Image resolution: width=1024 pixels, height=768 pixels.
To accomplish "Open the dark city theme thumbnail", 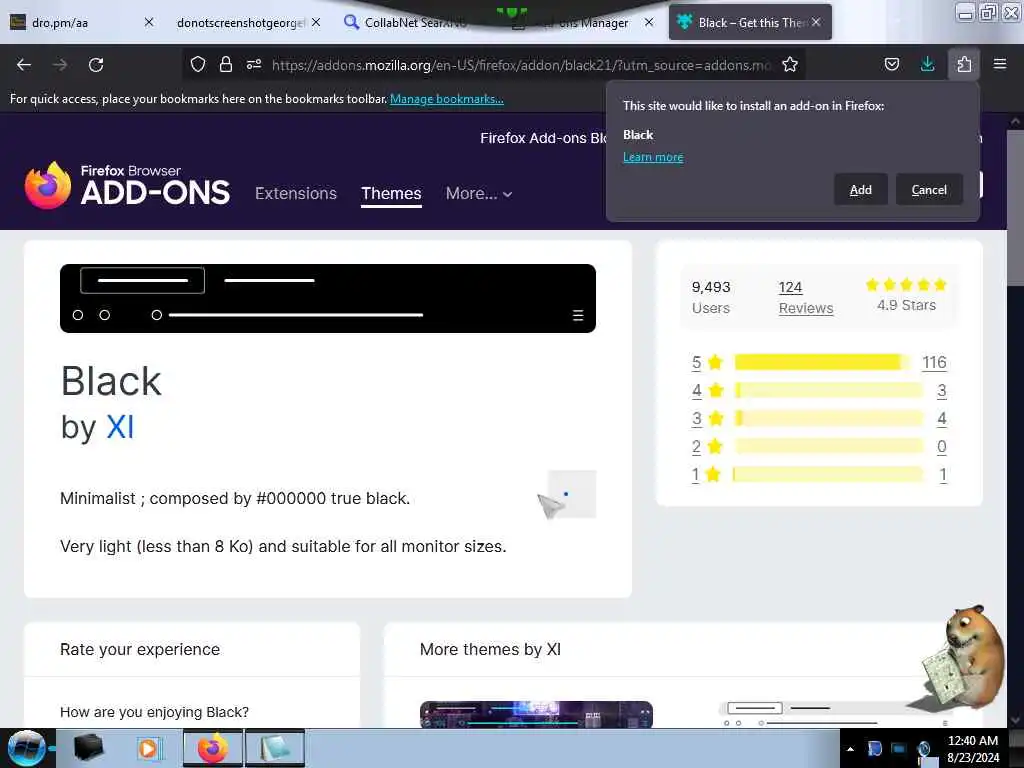I will click(x=536, y=714).
